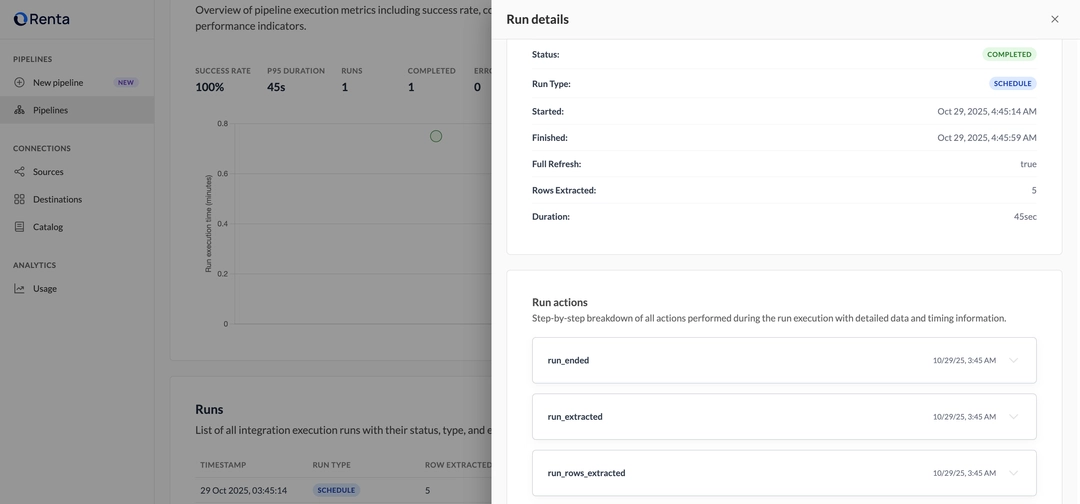
Task: Click the New pipeline plus icon
Action: point(19,82)
